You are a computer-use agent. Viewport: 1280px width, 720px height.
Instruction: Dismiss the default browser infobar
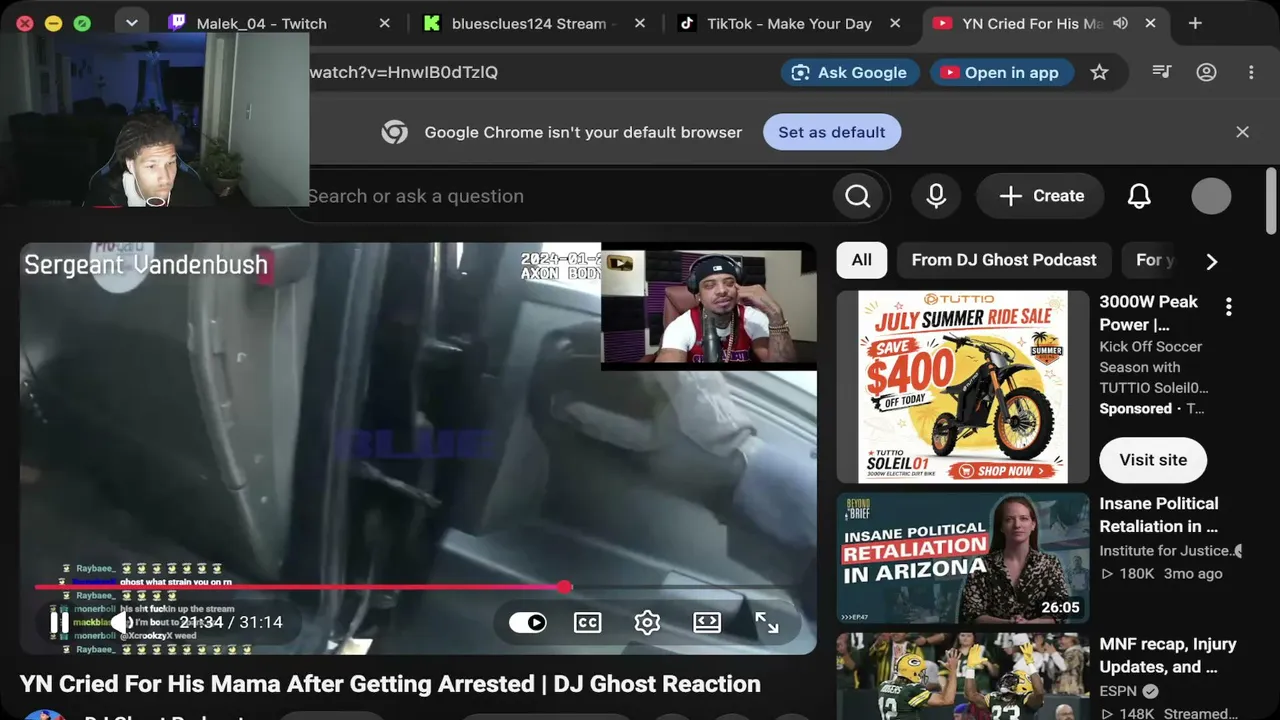click(x=1242, y=132)
